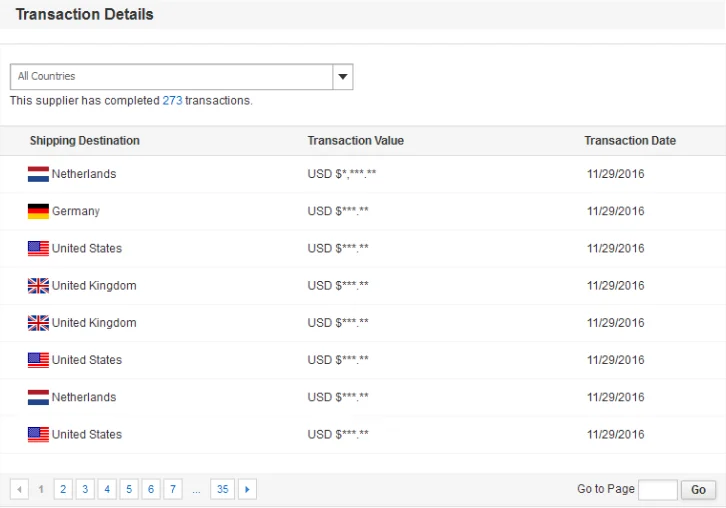The width and height of the screenshot is (726, 508).
Task: Go to page 2
Action: click(x=63, y=489)
